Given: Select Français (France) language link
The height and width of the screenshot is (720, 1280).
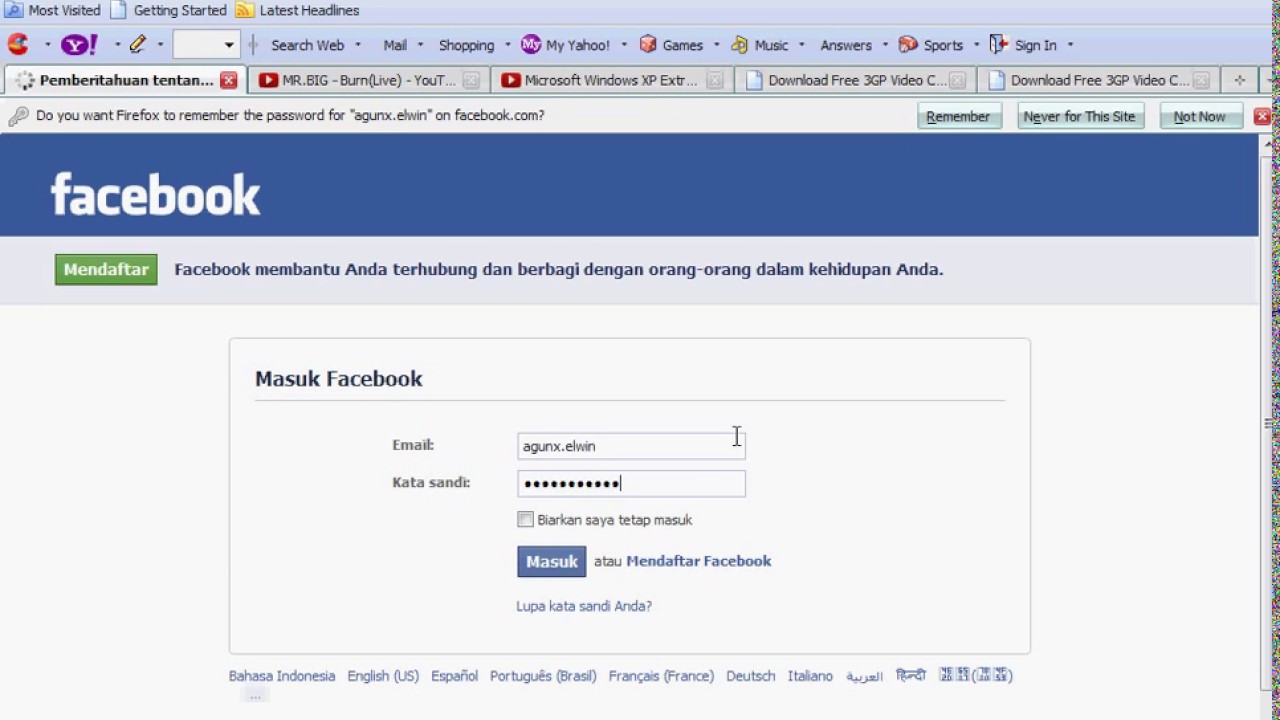Looking at the screenshot, I should point(661,676).
